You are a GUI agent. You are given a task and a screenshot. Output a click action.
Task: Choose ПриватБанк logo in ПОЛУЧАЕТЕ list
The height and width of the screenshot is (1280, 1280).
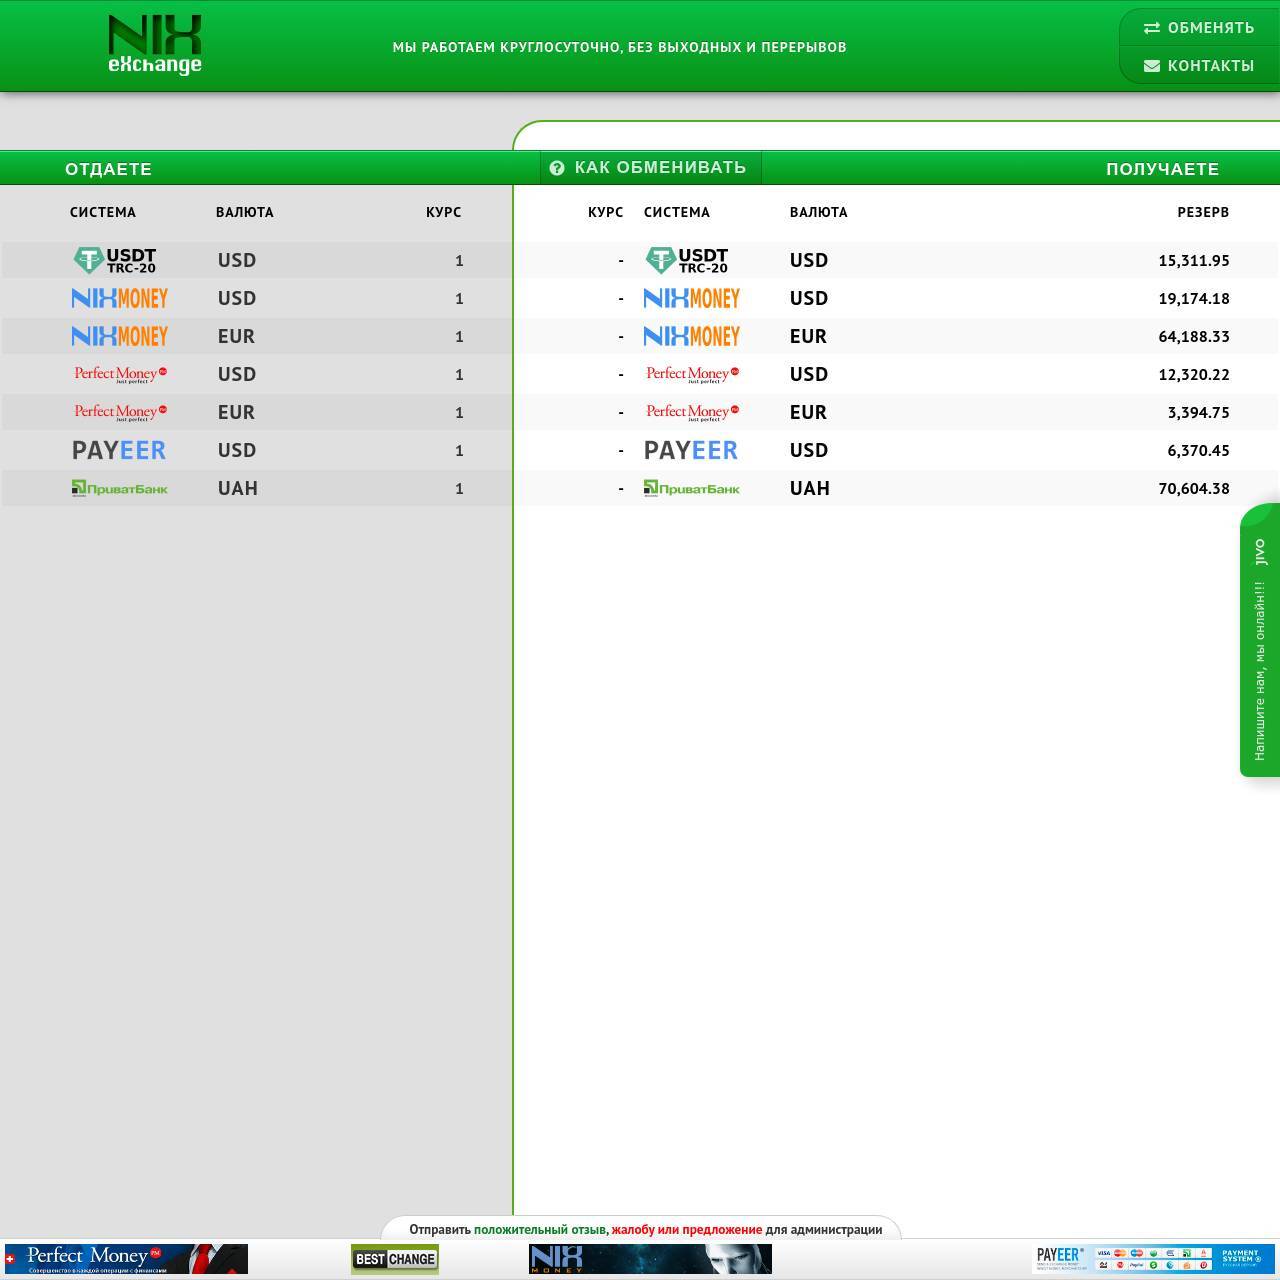point(692,488)
